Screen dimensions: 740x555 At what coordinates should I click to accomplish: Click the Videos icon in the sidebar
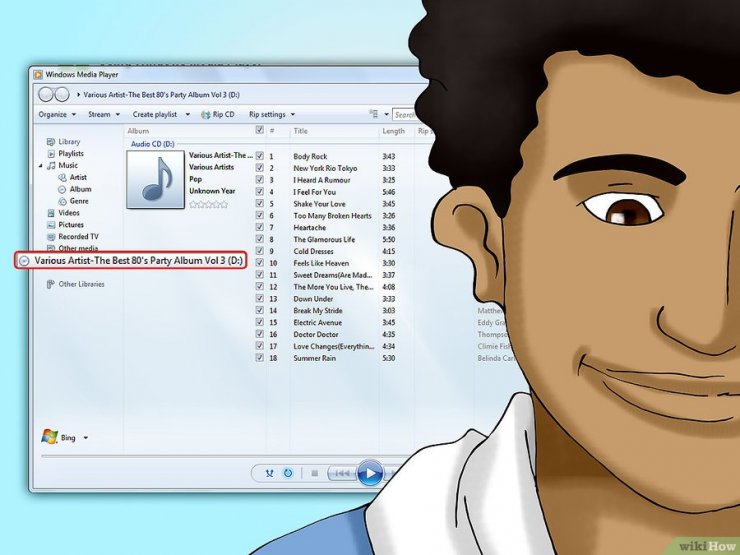[51, 213]
